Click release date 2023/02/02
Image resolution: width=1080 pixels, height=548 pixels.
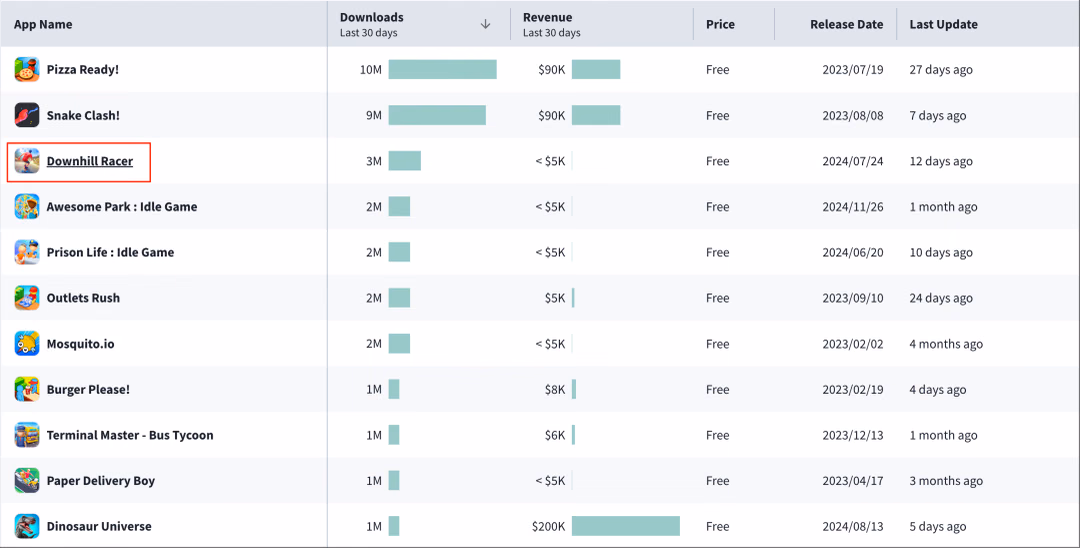(x=853, y=344)
